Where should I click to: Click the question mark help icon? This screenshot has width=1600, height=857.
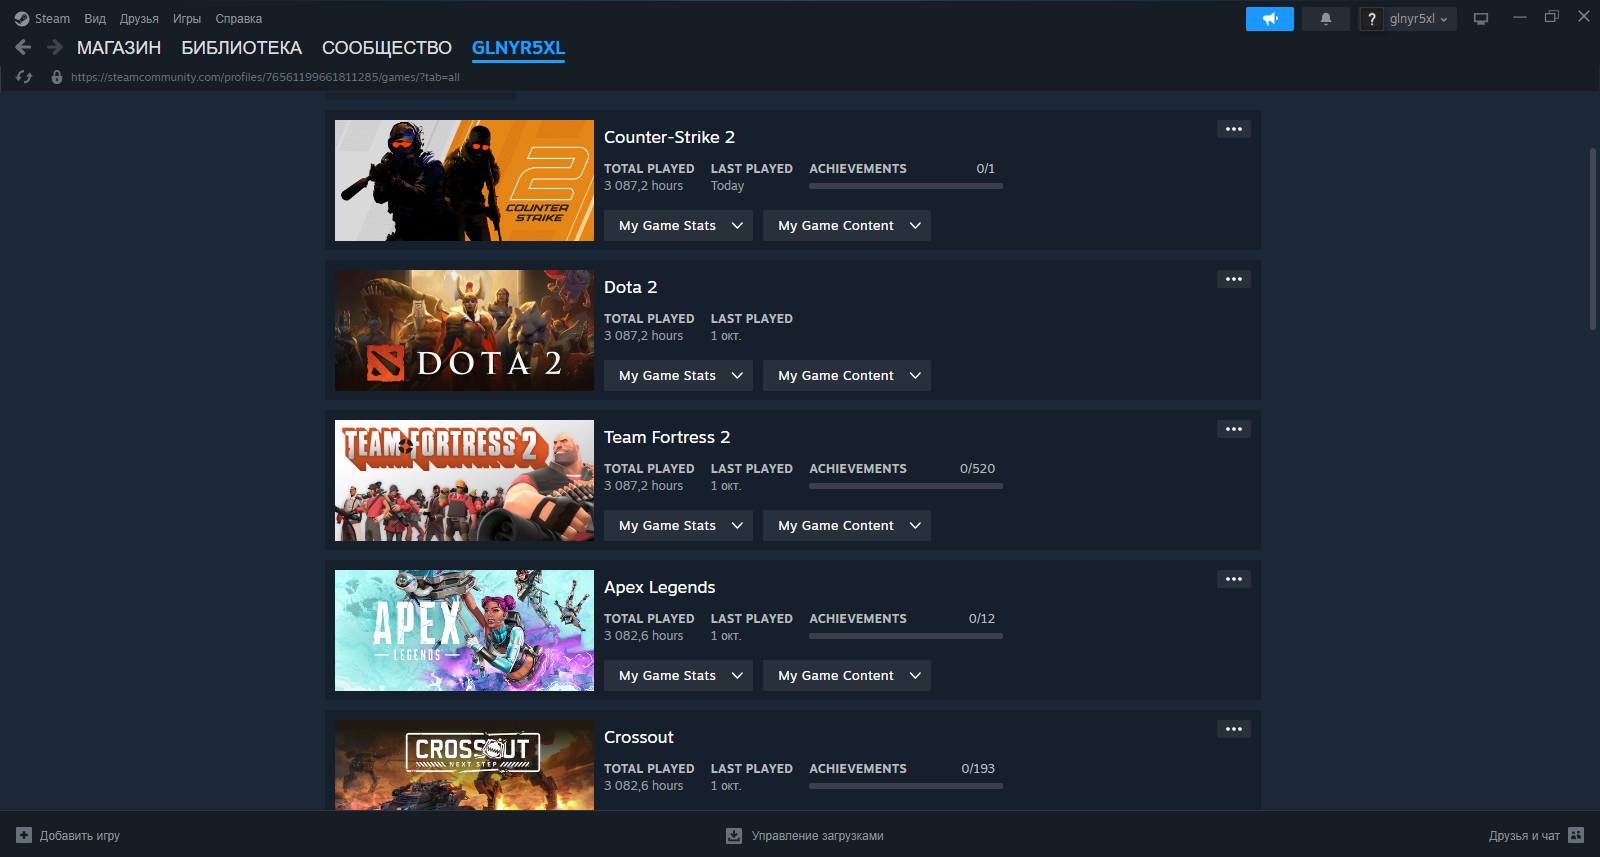point(1372,19)
